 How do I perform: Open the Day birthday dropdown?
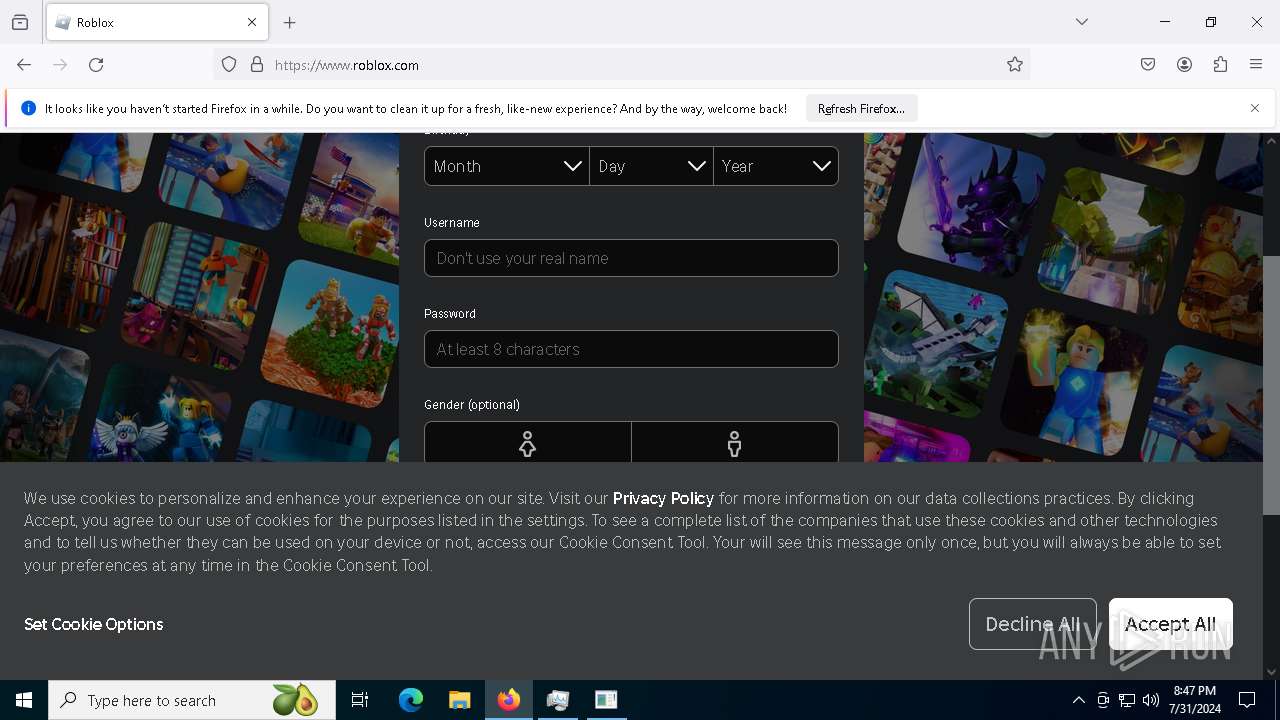[x=651, y=166]
